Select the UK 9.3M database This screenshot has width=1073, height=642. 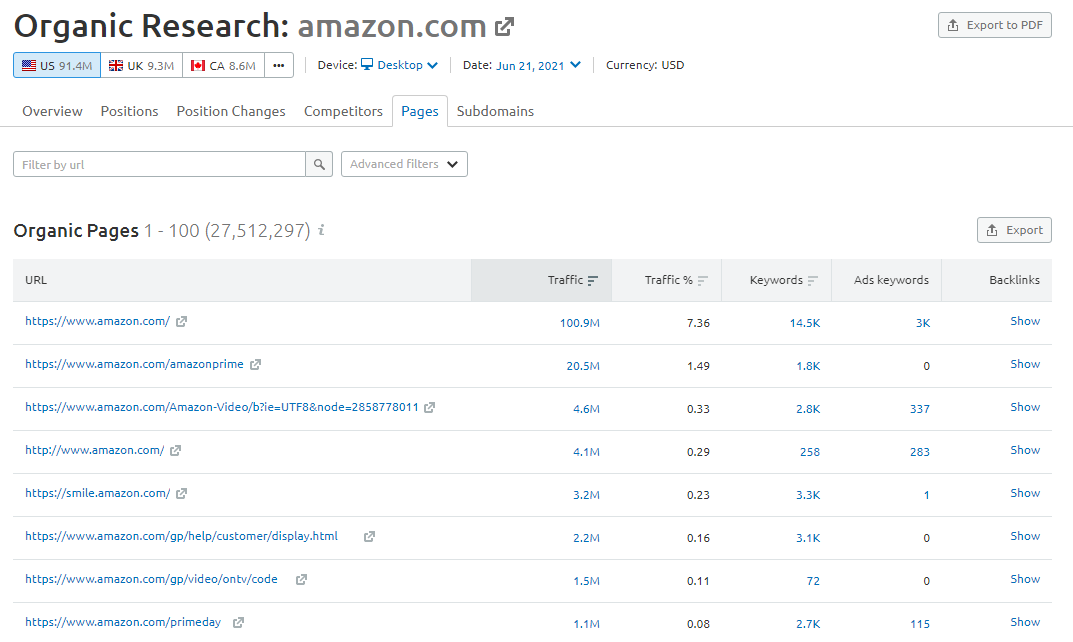142,66
